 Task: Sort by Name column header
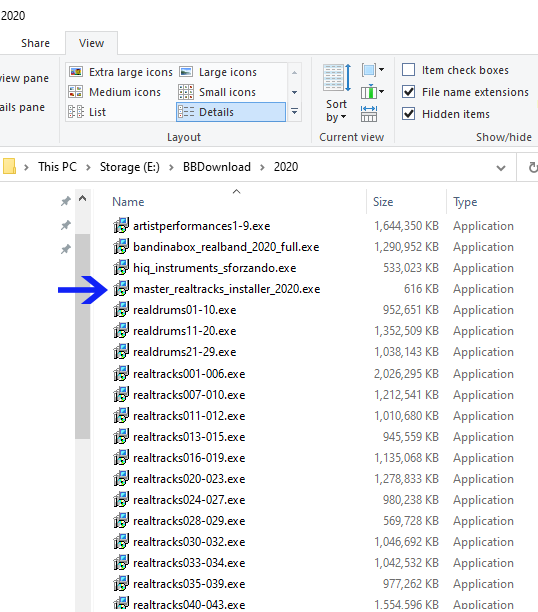(x=128, y=202)
